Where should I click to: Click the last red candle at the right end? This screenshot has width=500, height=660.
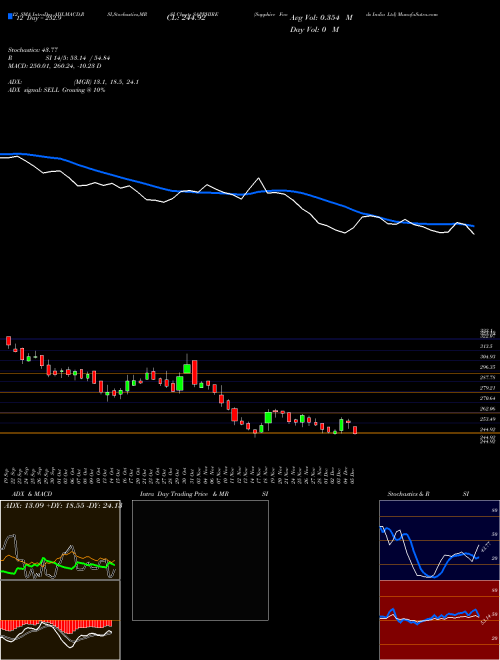(x=355, y=430)
